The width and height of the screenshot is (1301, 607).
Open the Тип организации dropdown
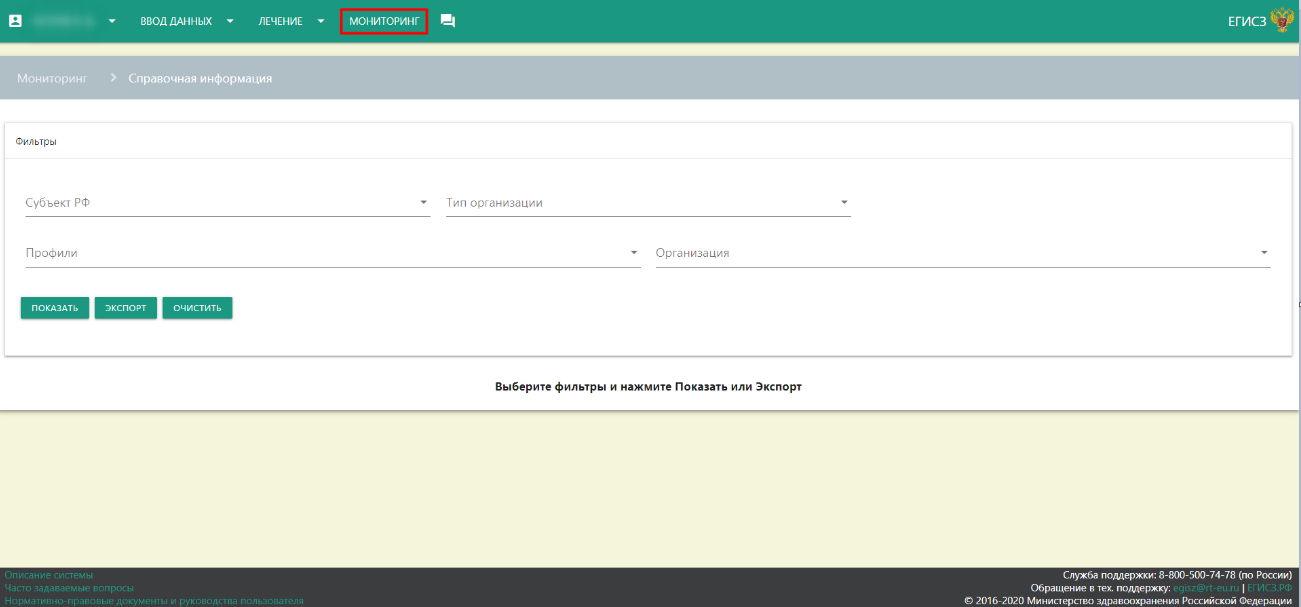(648, 203)
